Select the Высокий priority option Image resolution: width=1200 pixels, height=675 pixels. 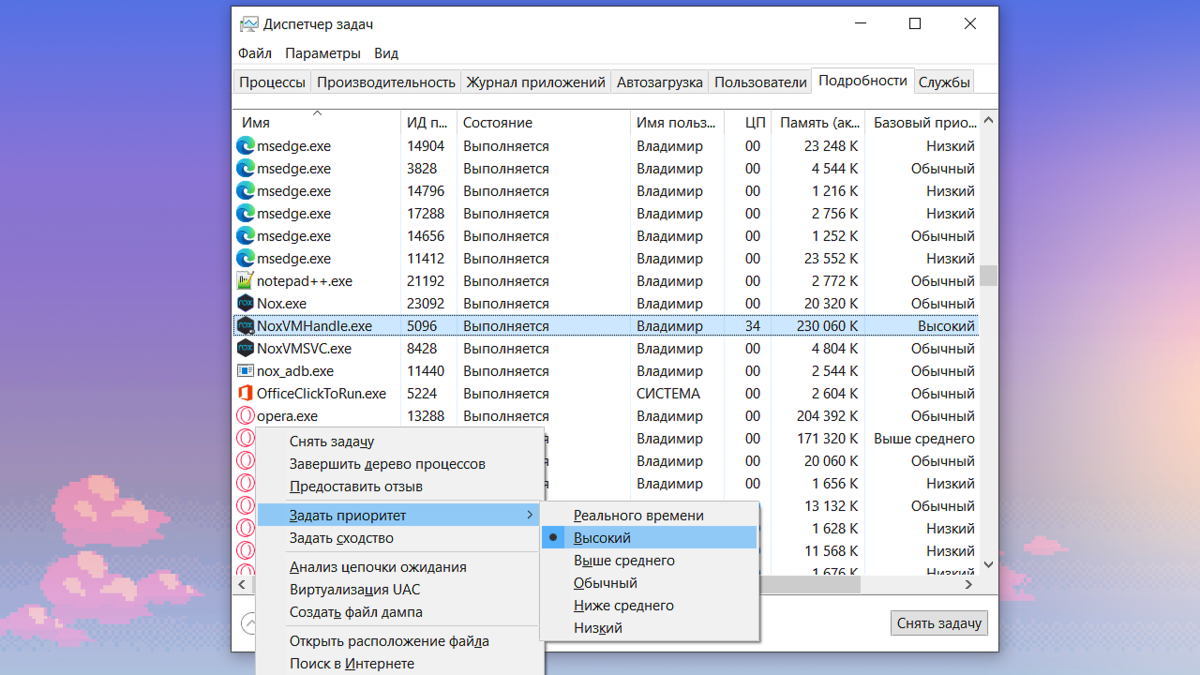point(649,538)
